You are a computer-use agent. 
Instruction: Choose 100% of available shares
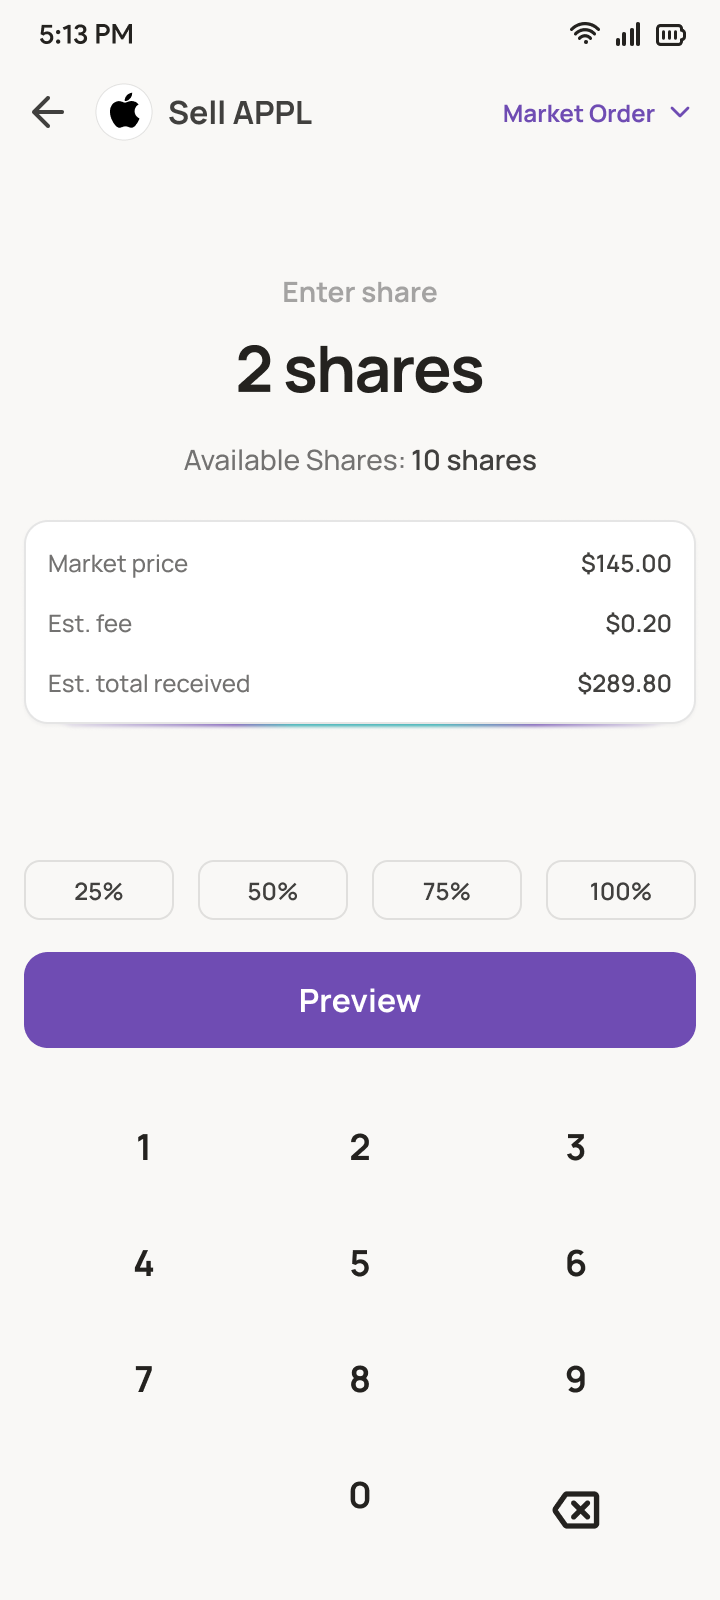(x=621, y=890)
